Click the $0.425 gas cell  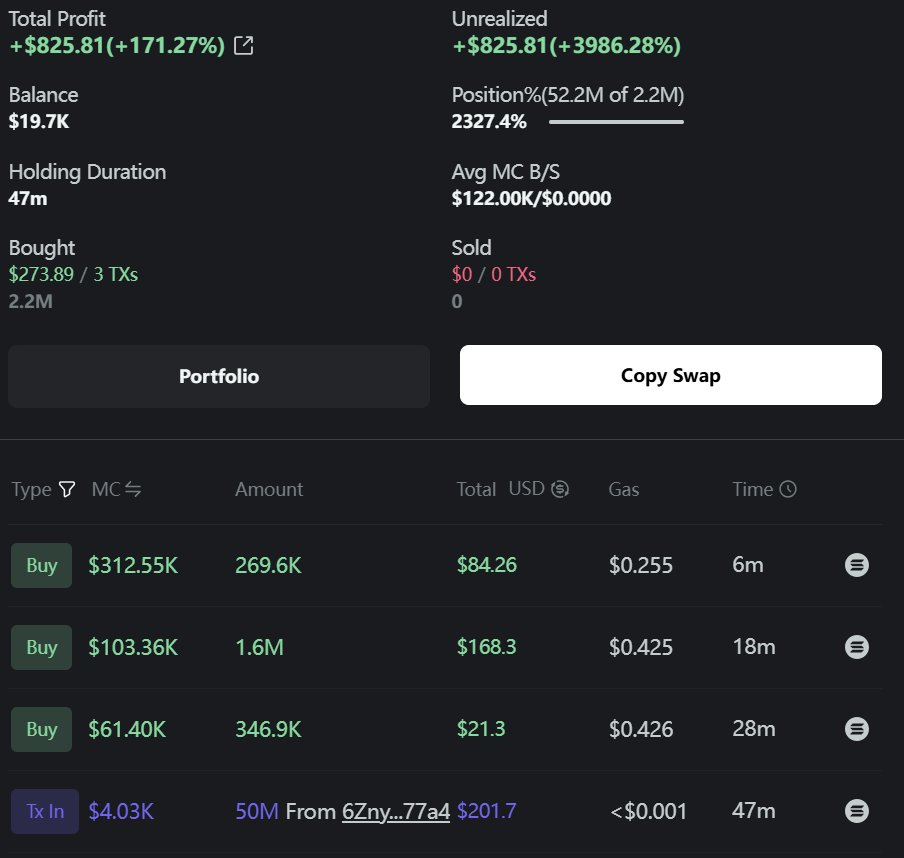(x=641, y=648)
